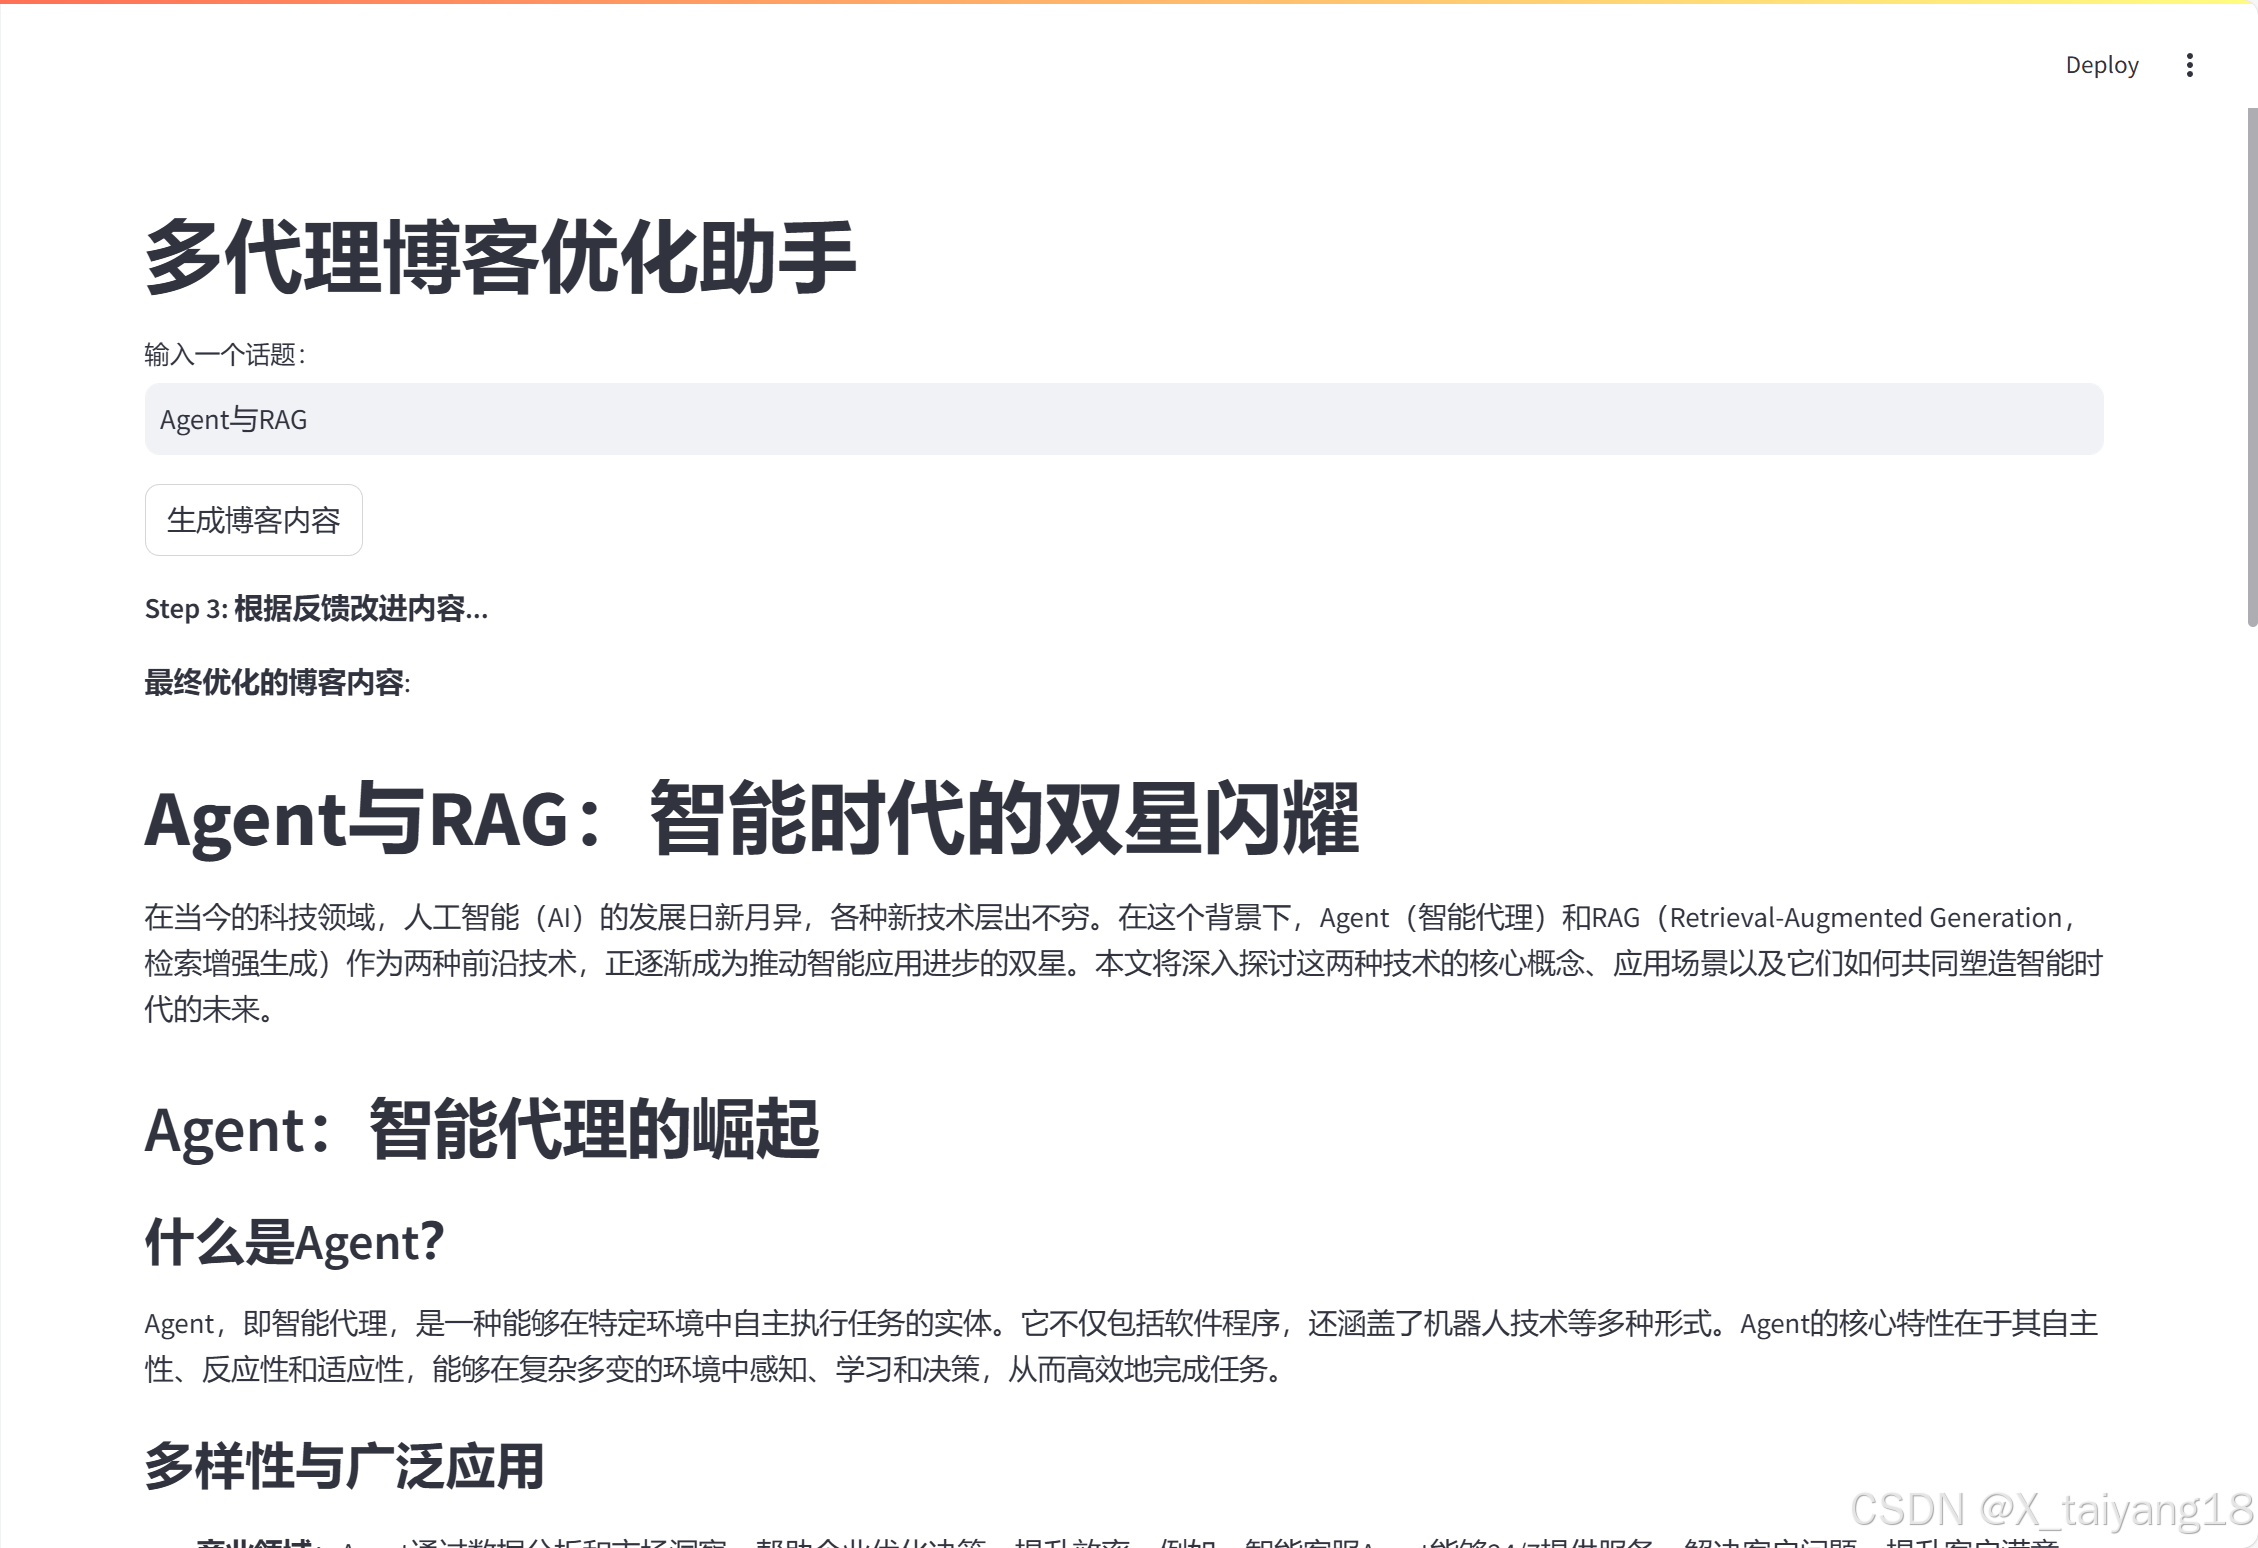Viewport: 2258px width, 1548px height.
Task: Click the colored decoration bar at the page top
Action: click(x=1128, y=2)
